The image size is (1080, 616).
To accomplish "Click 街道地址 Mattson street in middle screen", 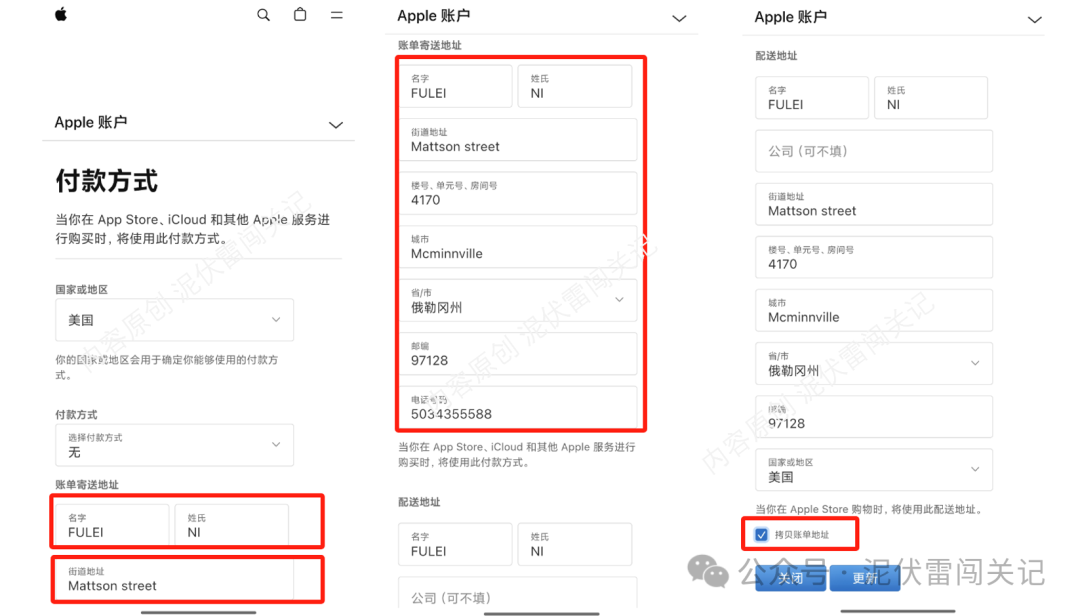I will pos(518,140).
